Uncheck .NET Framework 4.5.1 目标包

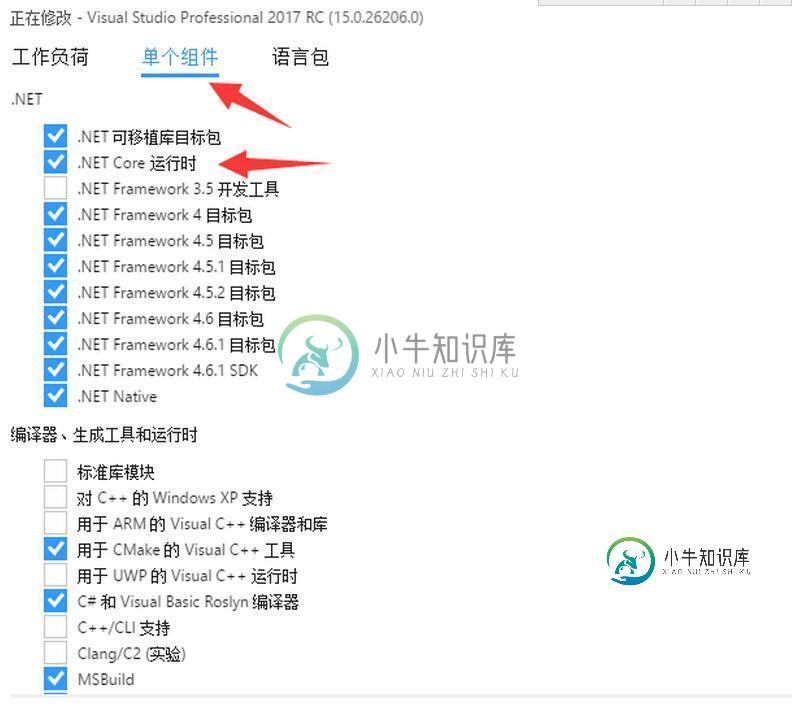pyautogui.click(x=55, y=267)
